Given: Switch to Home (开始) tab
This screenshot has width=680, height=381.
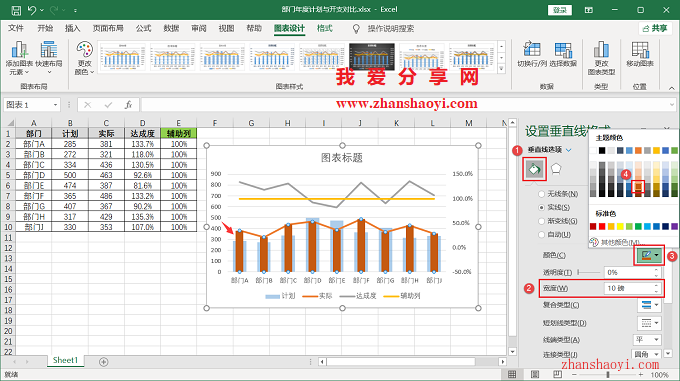Looking at the screenshot, I should tap(45, 28).
